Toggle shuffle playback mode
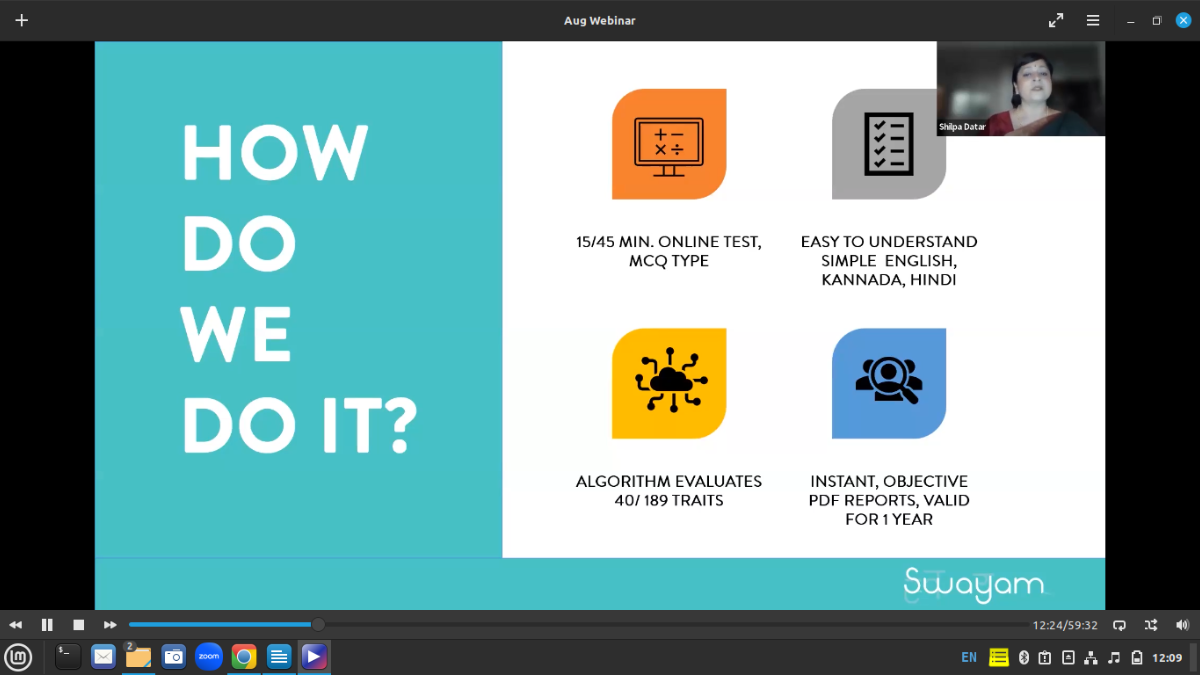 point(1151,625)
